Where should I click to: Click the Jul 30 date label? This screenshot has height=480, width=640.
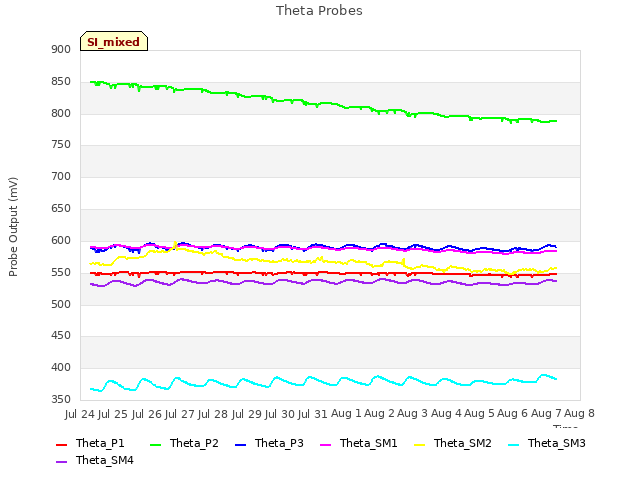coord(279,414)
